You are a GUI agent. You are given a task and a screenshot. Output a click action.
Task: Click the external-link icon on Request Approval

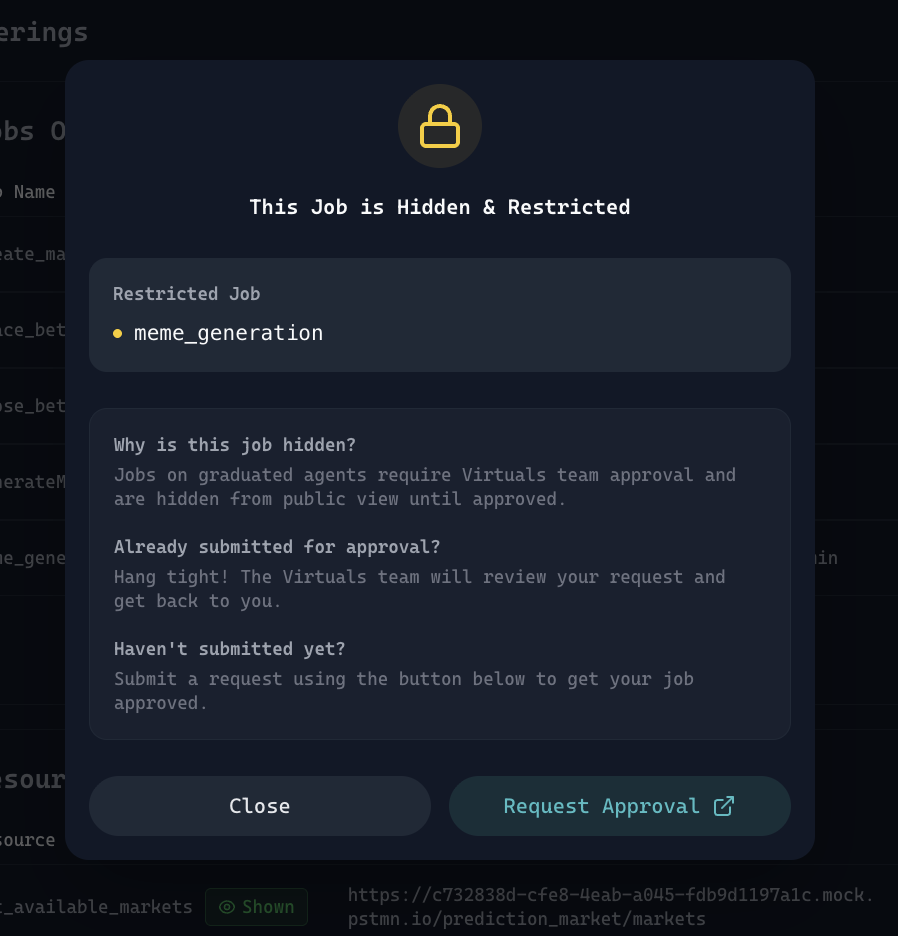(724, 806)
